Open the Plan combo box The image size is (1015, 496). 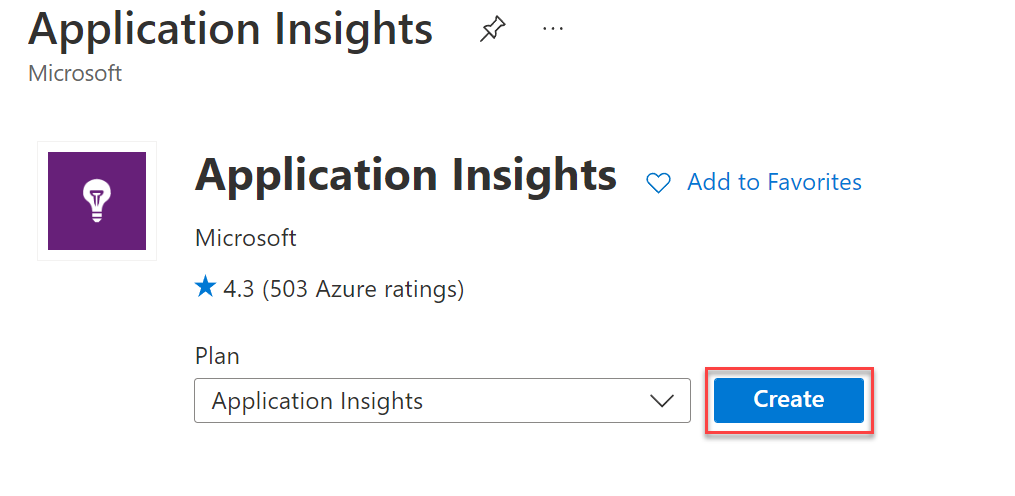442,401
